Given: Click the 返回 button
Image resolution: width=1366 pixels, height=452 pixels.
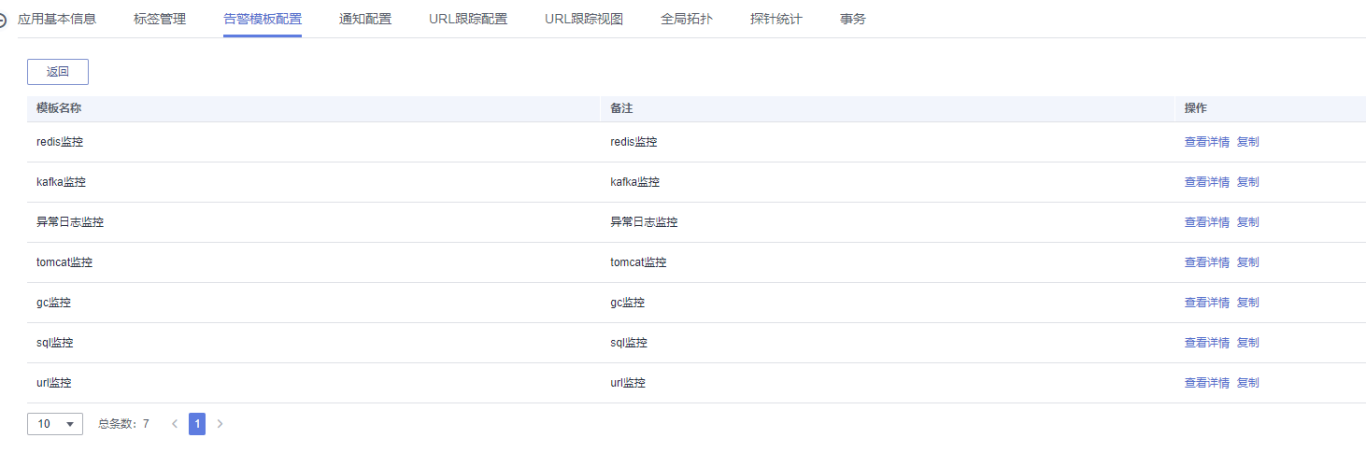Looking at the screenshot, I should [x=58, y=72].
